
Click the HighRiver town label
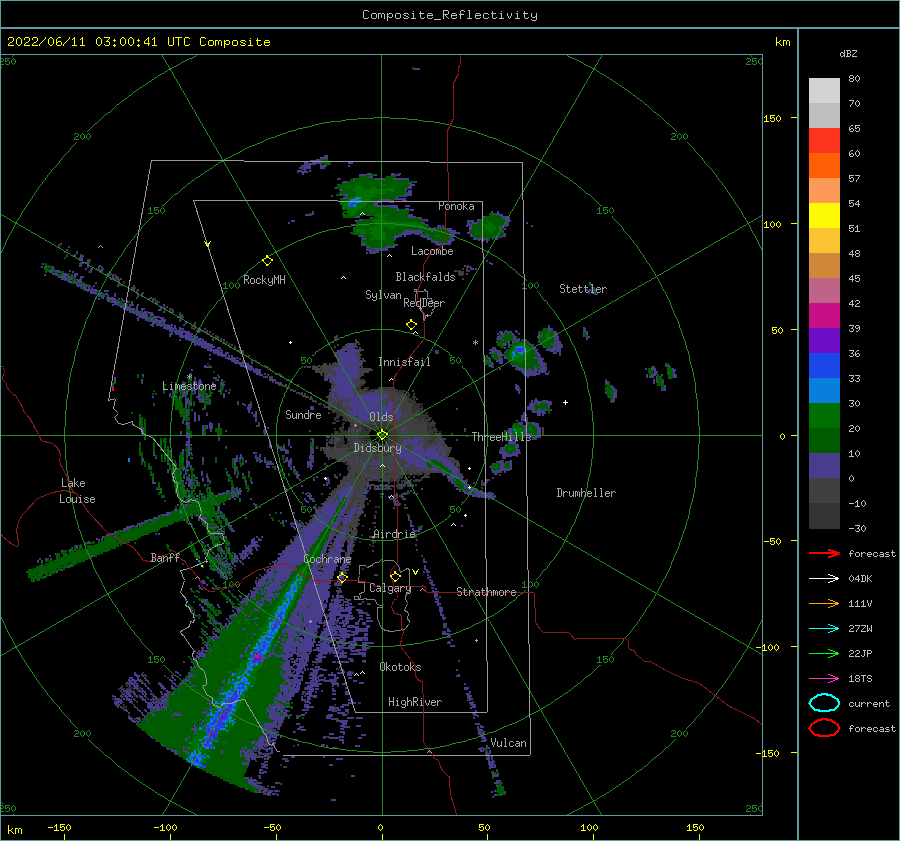tap(415, 702)
